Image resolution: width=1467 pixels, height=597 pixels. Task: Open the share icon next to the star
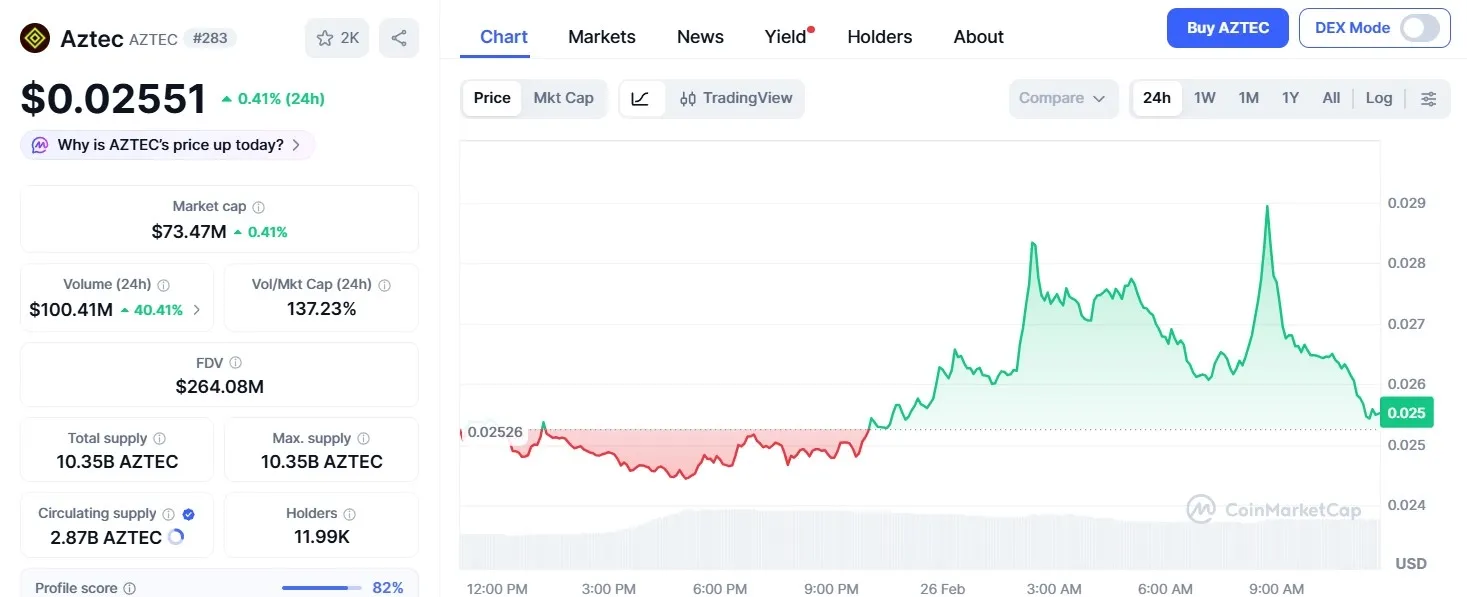tap(398, 36)
